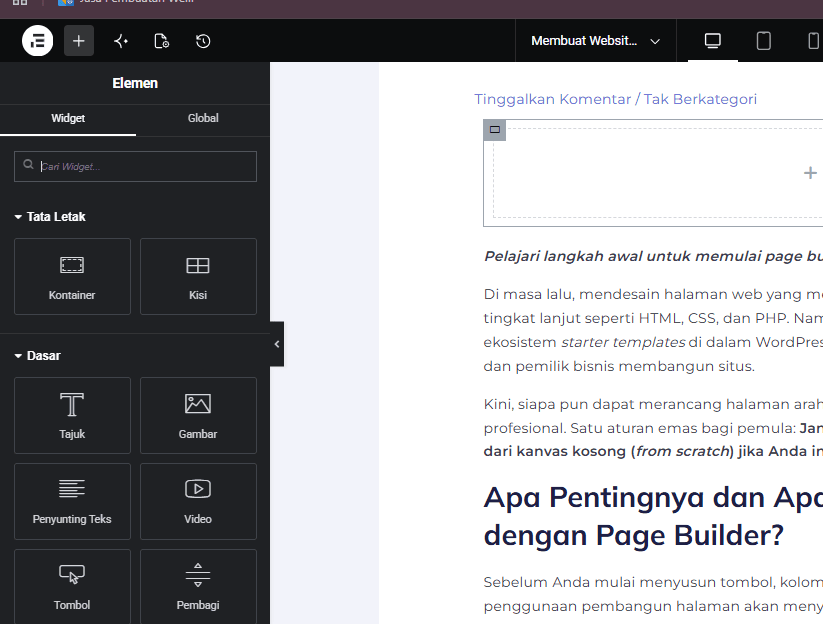This screenshot has height=624, width=823.
Task: Click the Add Element plus button
Action: tap(79, 40)
